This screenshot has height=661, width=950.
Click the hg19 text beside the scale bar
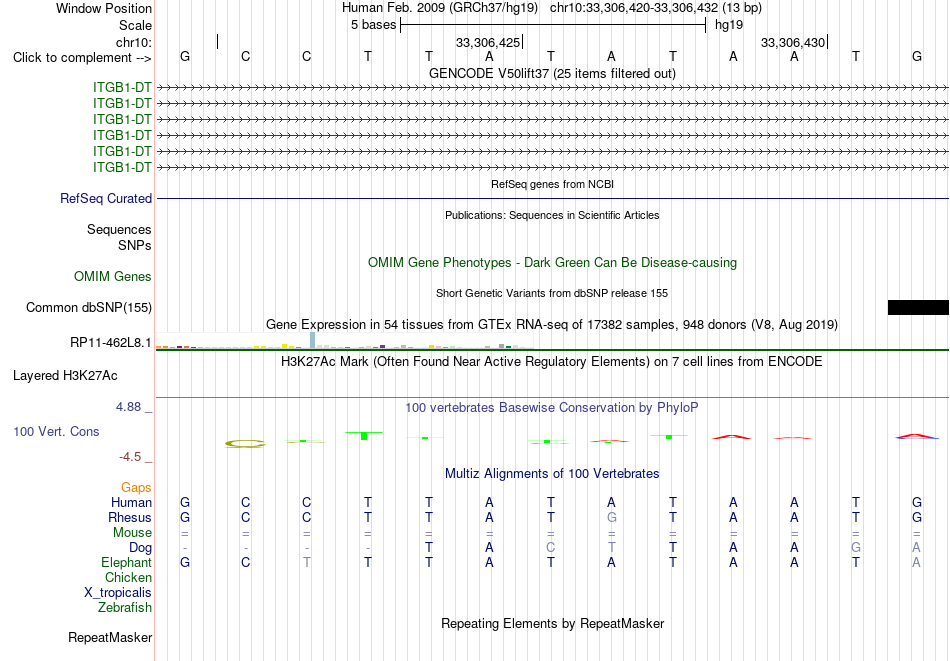[729, 25]
